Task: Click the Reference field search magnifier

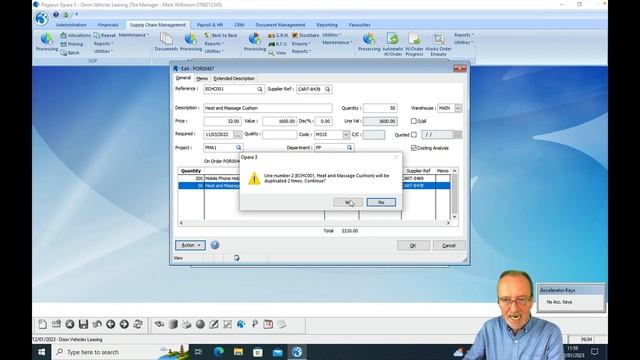Action: 260,89
